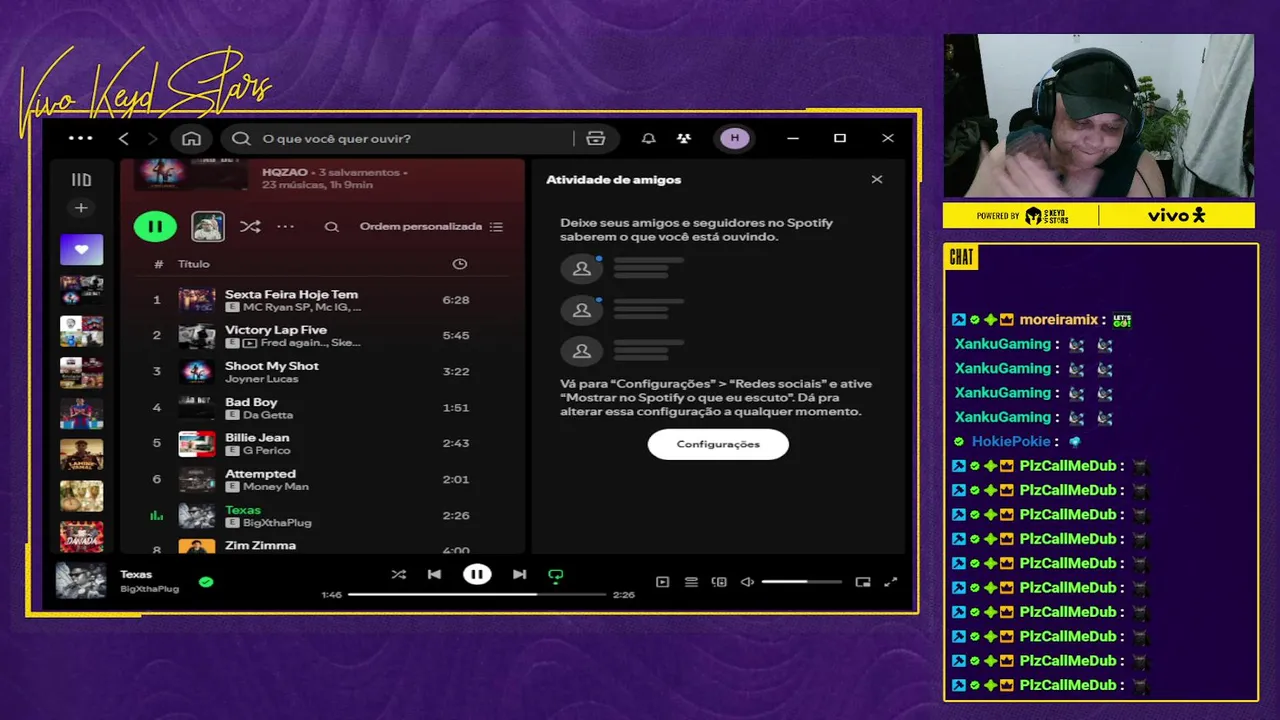Image resolution: width=1280 pixels, height=720 pixels.
Task: Open the Browse icon in the search bar
Action: (596, 138)
